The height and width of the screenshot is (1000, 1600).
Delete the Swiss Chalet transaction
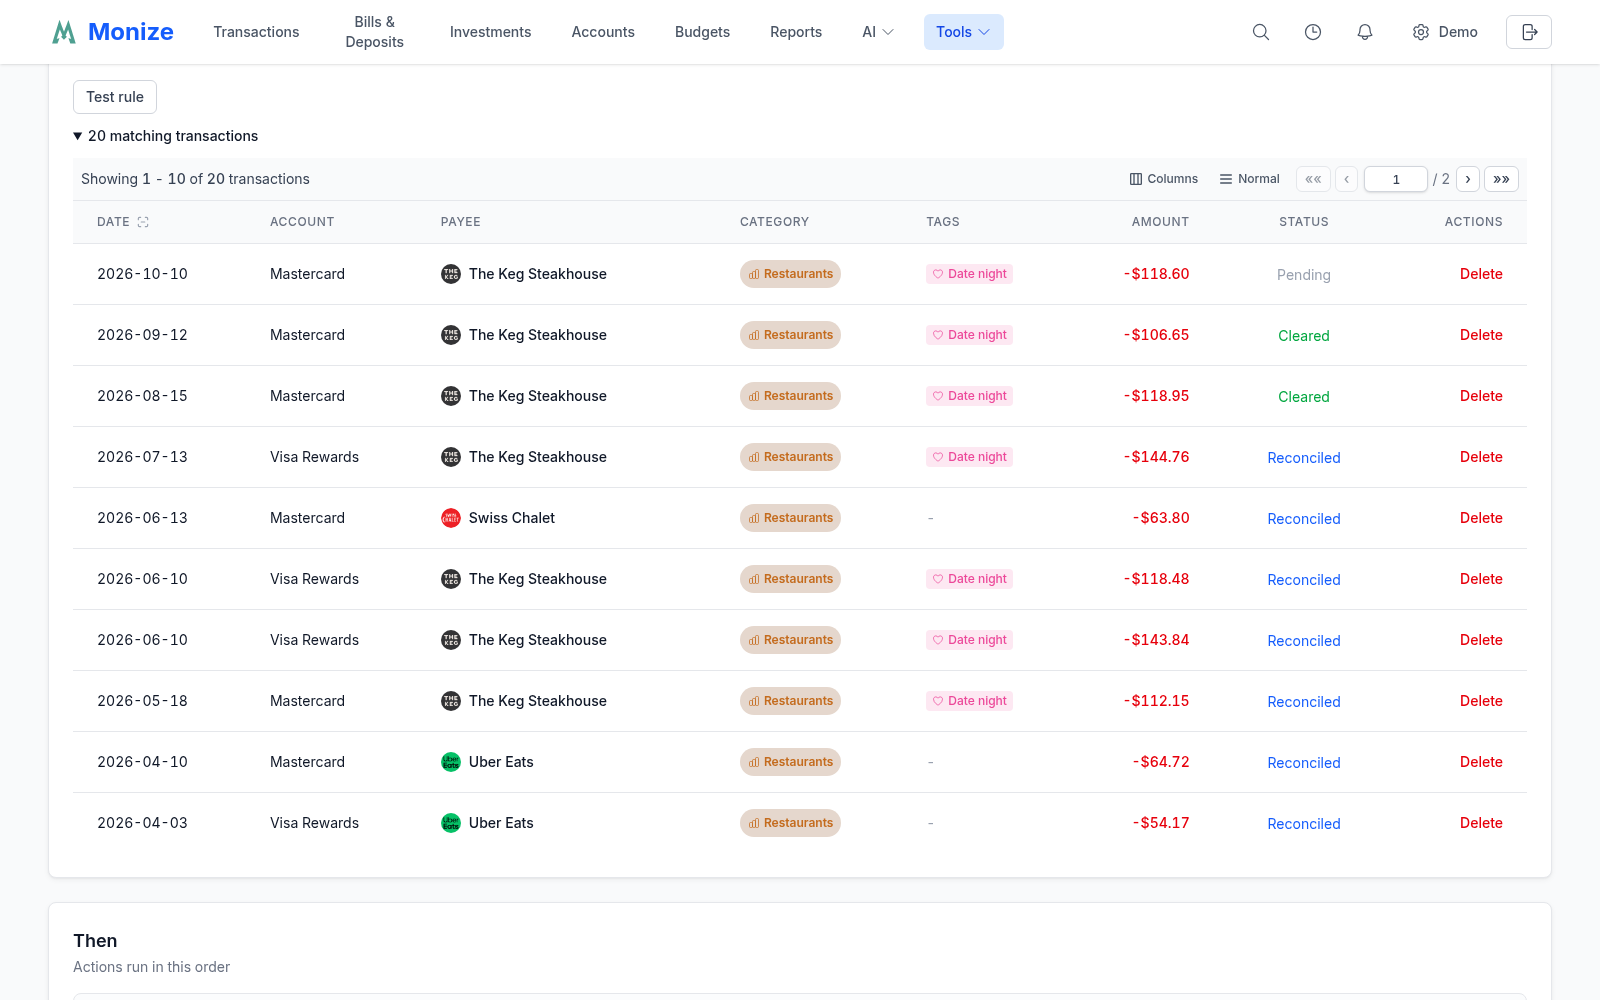[x=1481, y=518]
